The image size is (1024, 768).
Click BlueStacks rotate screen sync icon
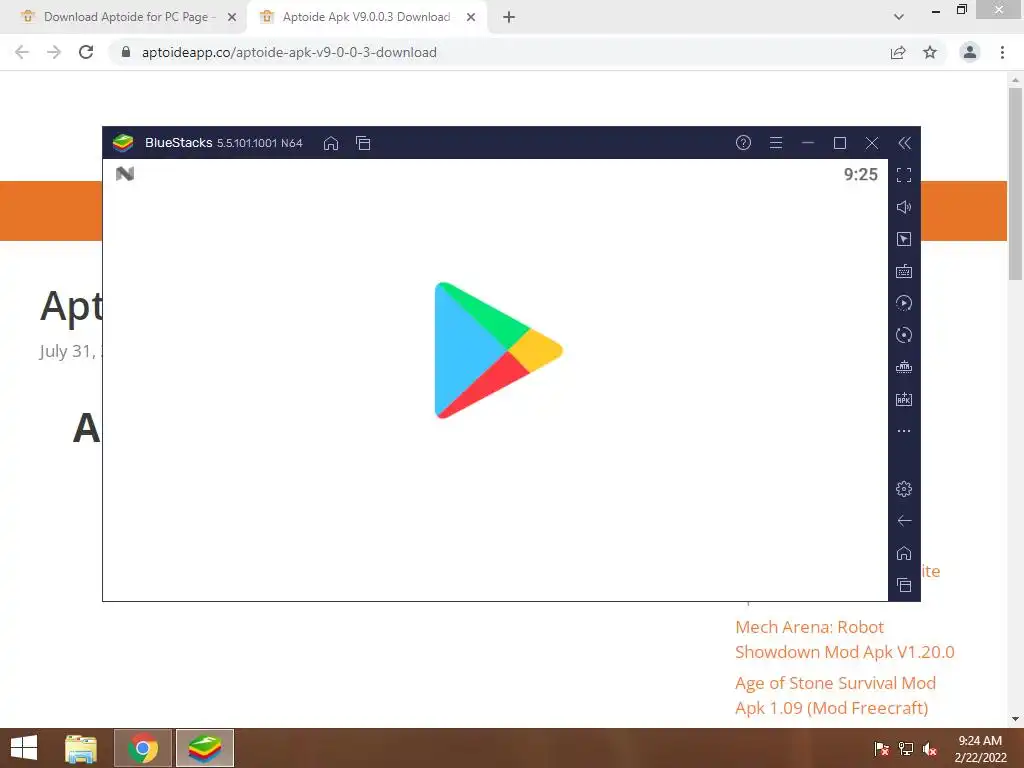(x=904, y=335)
